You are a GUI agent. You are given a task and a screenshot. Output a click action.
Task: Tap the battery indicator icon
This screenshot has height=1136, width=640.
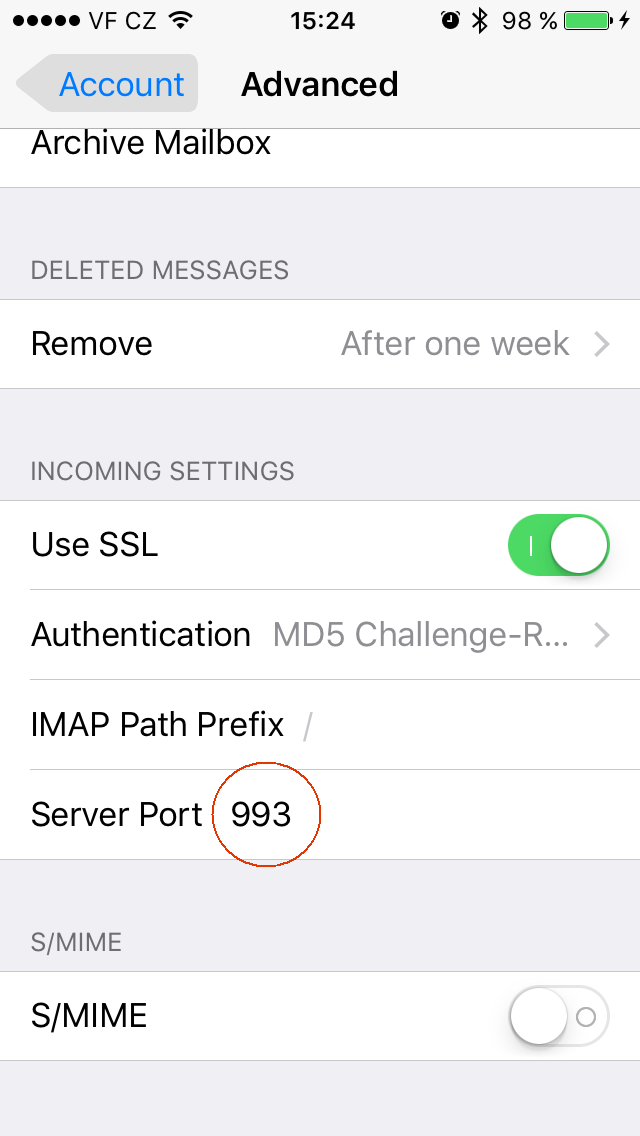pyautogui.click(x=589, y=20)
